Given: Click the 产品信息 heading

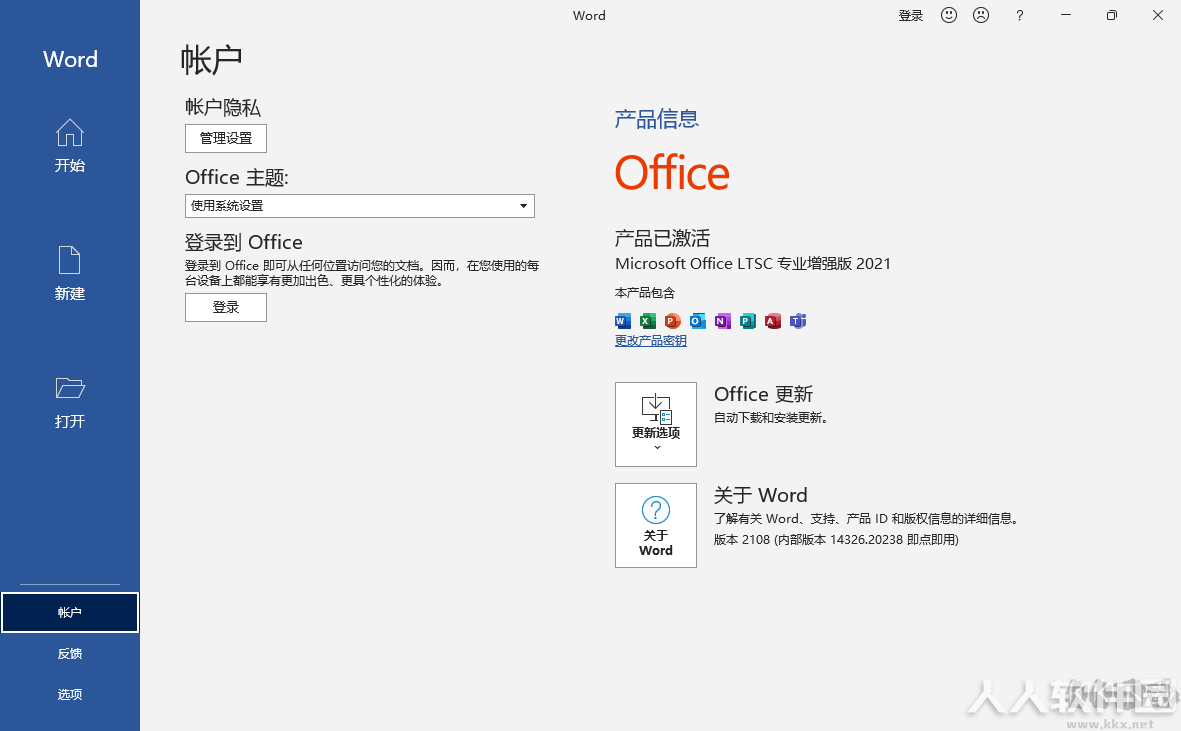Looking at the screenshot, I should click(657, 119).
